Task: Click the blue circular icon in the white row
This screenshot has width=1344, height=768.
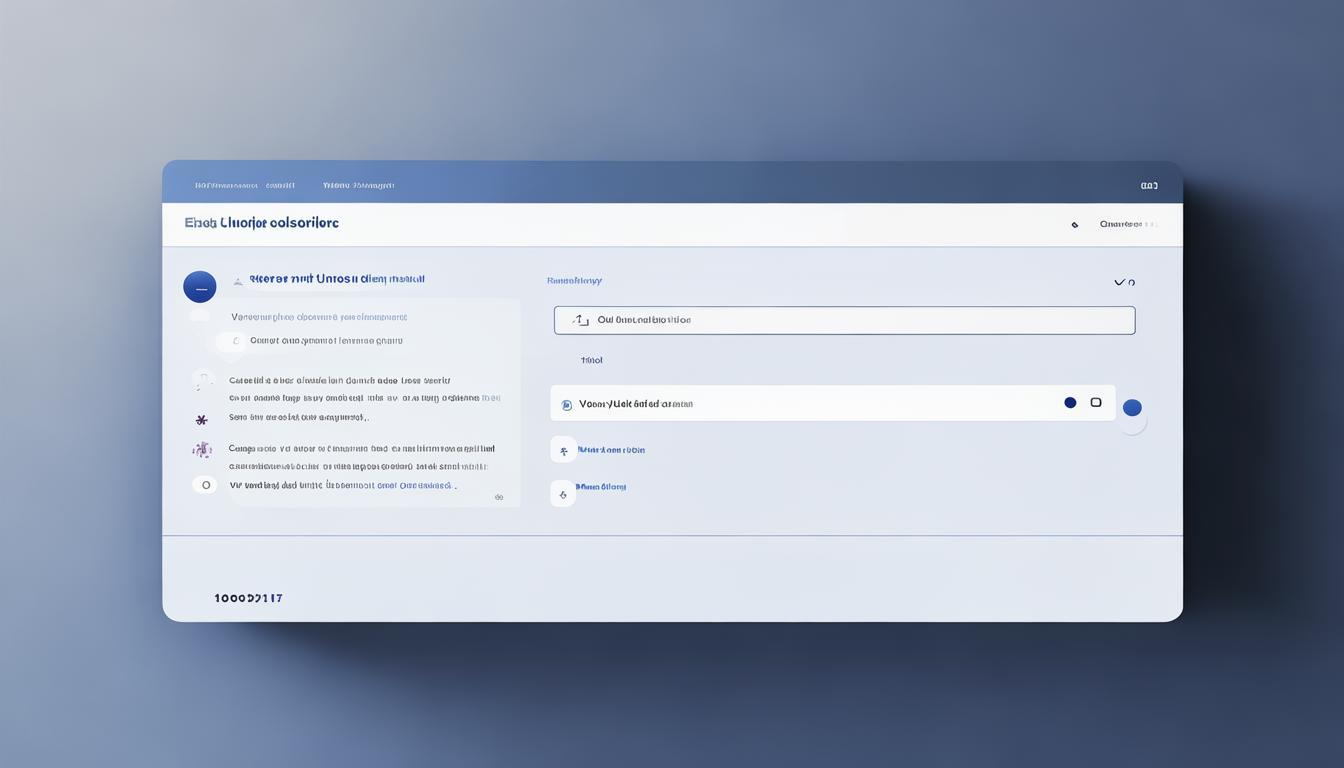Action: coord(567,405)
